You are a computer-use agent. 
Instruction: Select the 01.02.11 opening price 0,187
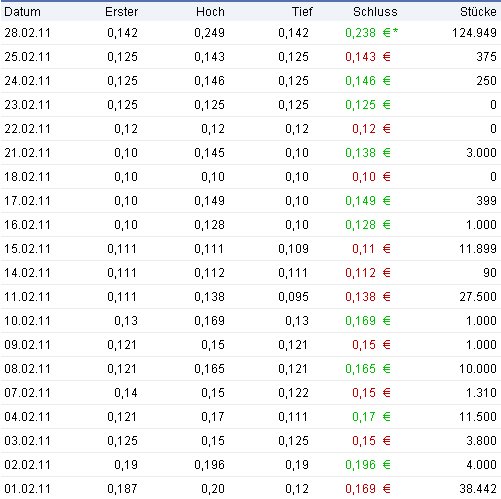coord(122,489)
